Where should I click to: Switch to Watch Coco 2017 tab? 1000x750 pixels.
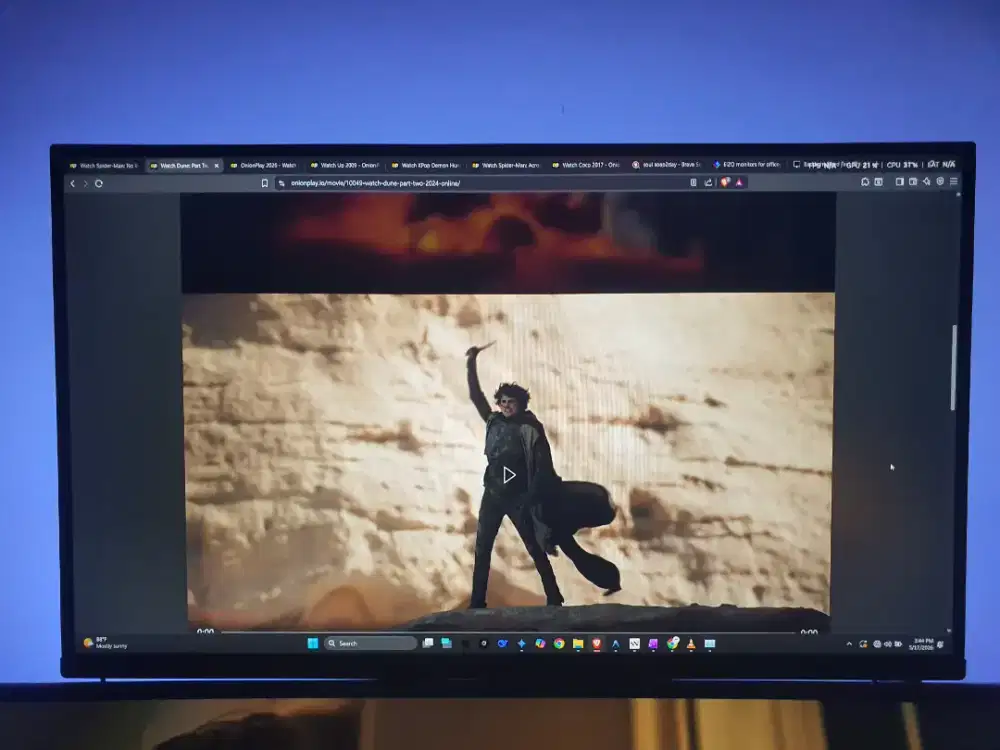[586, 165]
